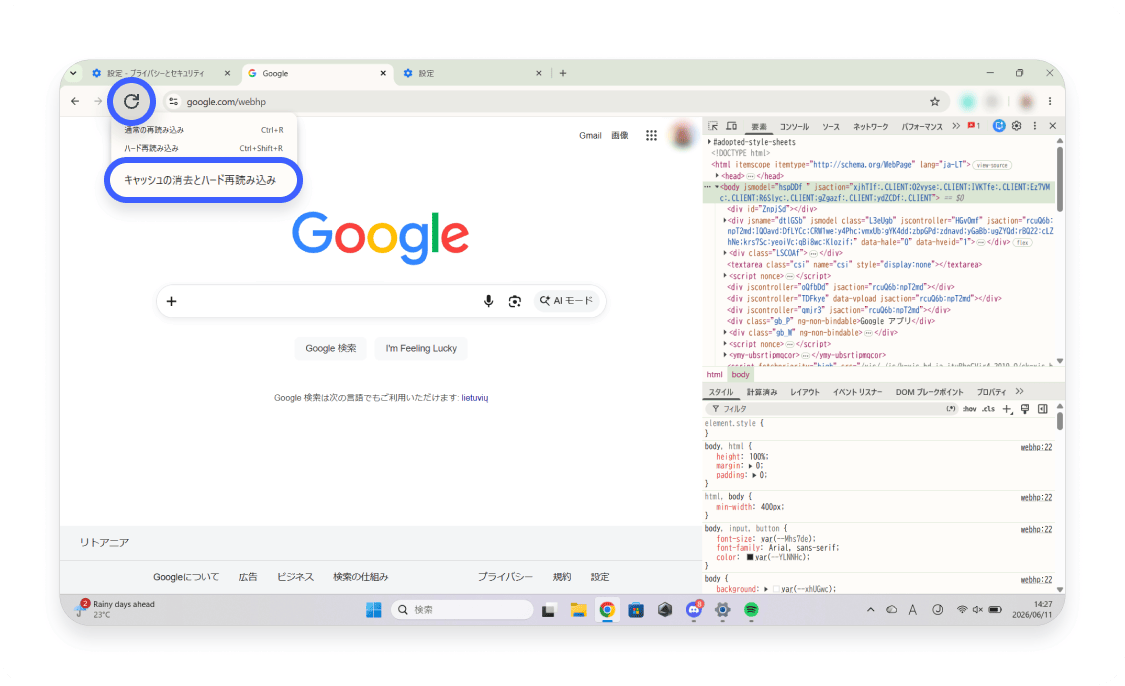The width and height of the screenshot is (1125, 686).
Task: Open Spotify from the taskbar
Action: [751, 610]
